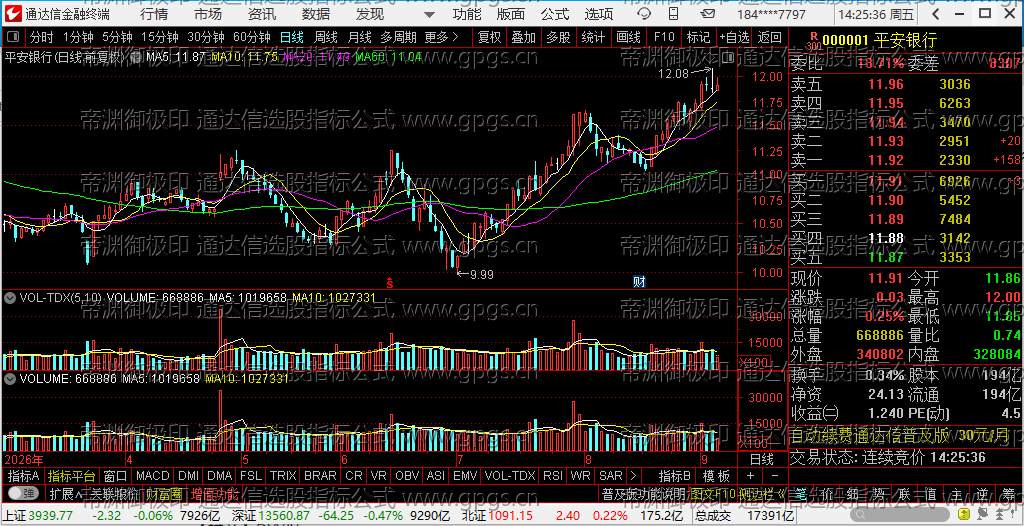Click the customer service headset icon
This screenshot has width=1024, height=526.
coord(644,14)
